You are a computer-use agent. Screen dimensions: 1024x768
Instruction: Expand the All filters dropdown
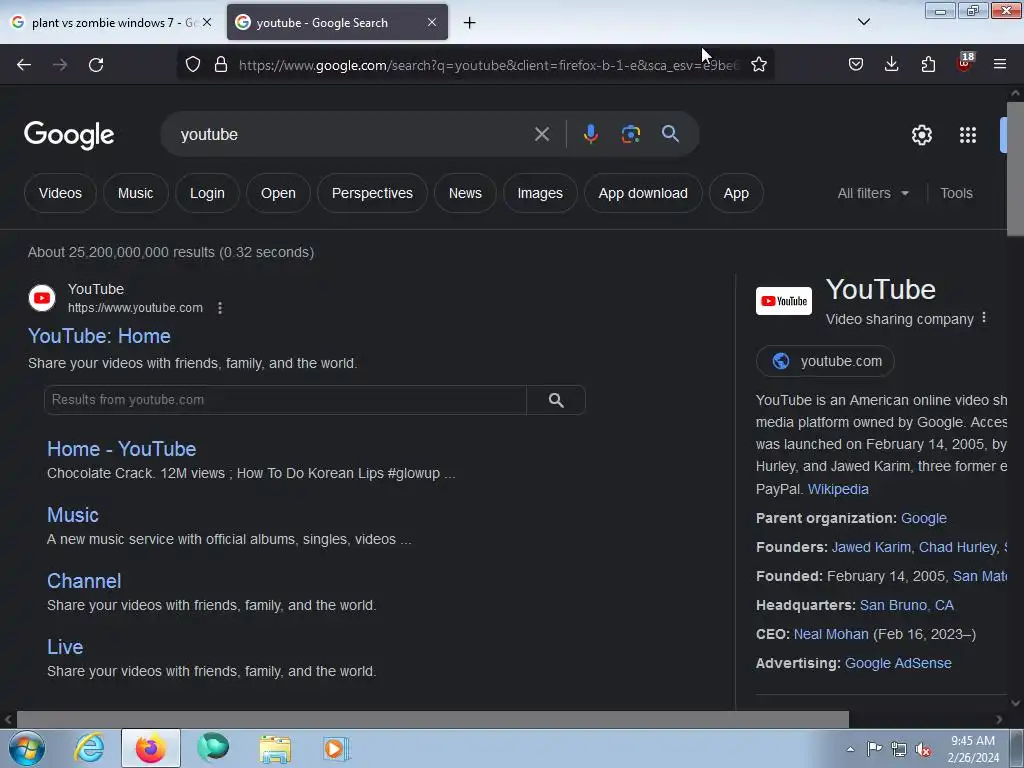[x=873, y=193]
